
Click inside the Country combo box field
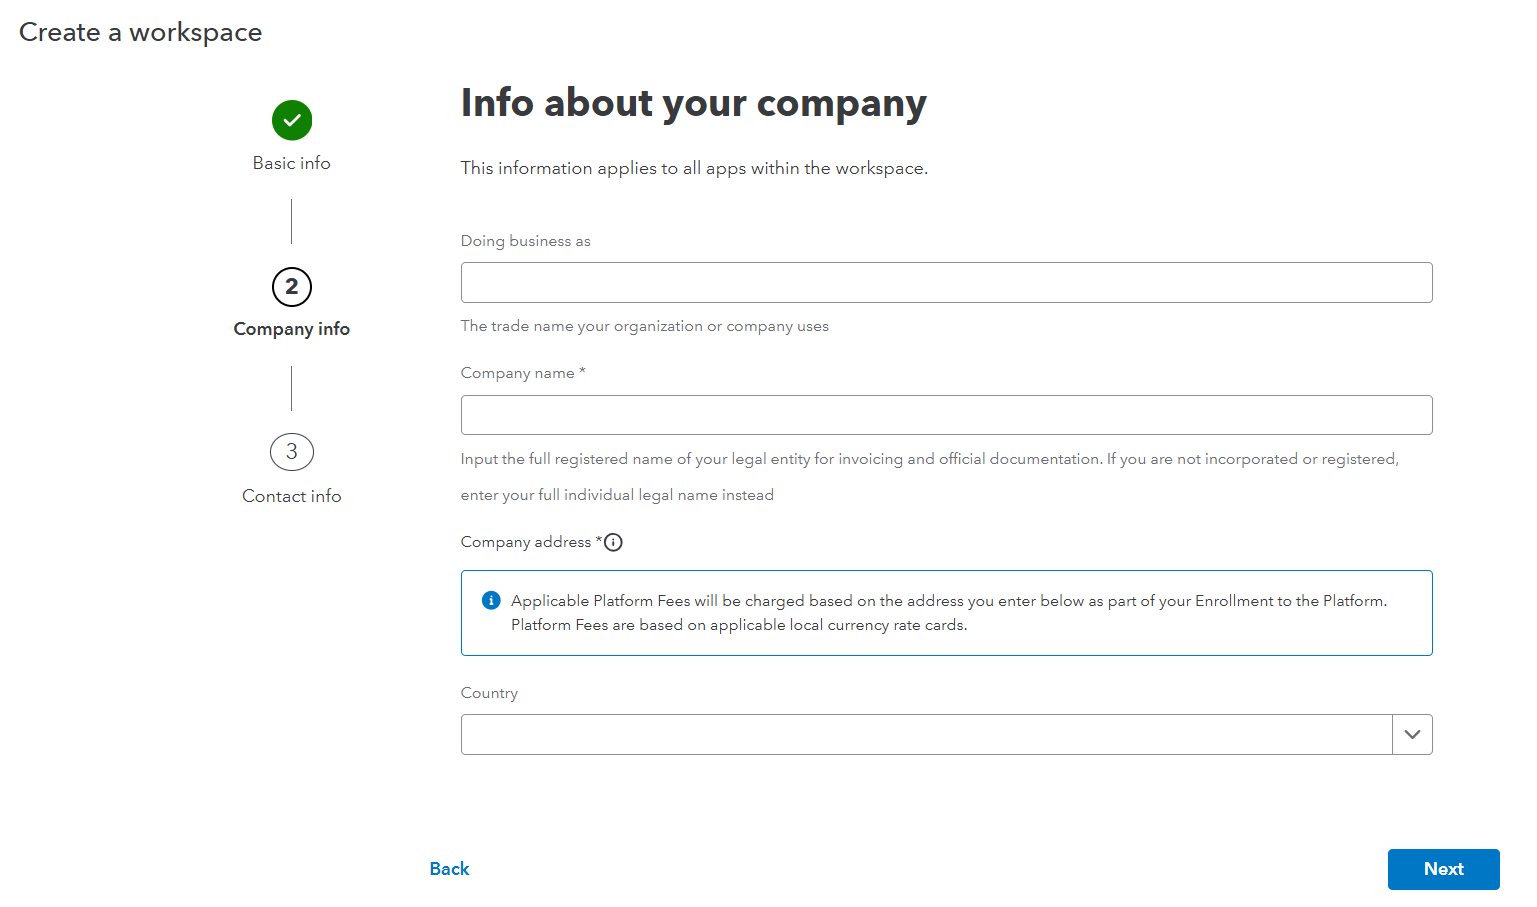coord(926,735)
